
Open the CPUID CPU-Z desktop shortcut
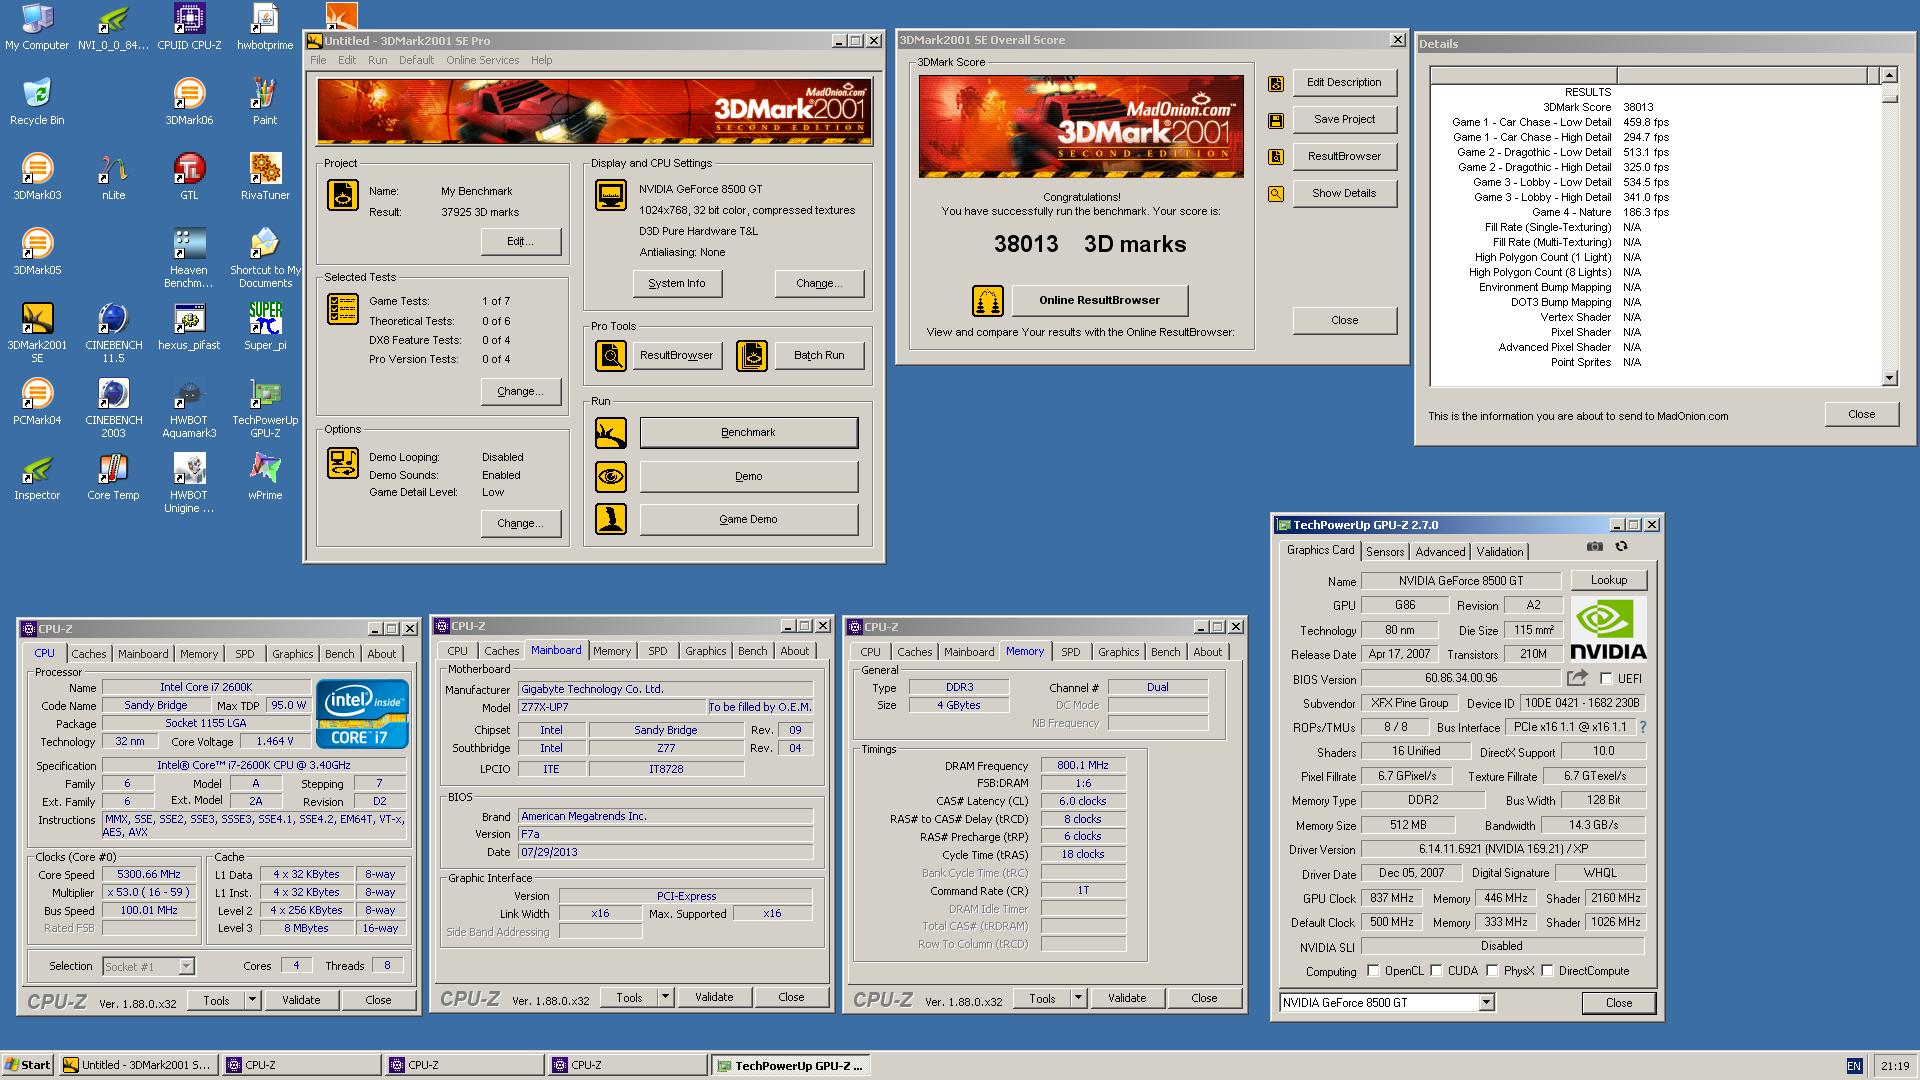pyautogui.click(x=189, y=27)
